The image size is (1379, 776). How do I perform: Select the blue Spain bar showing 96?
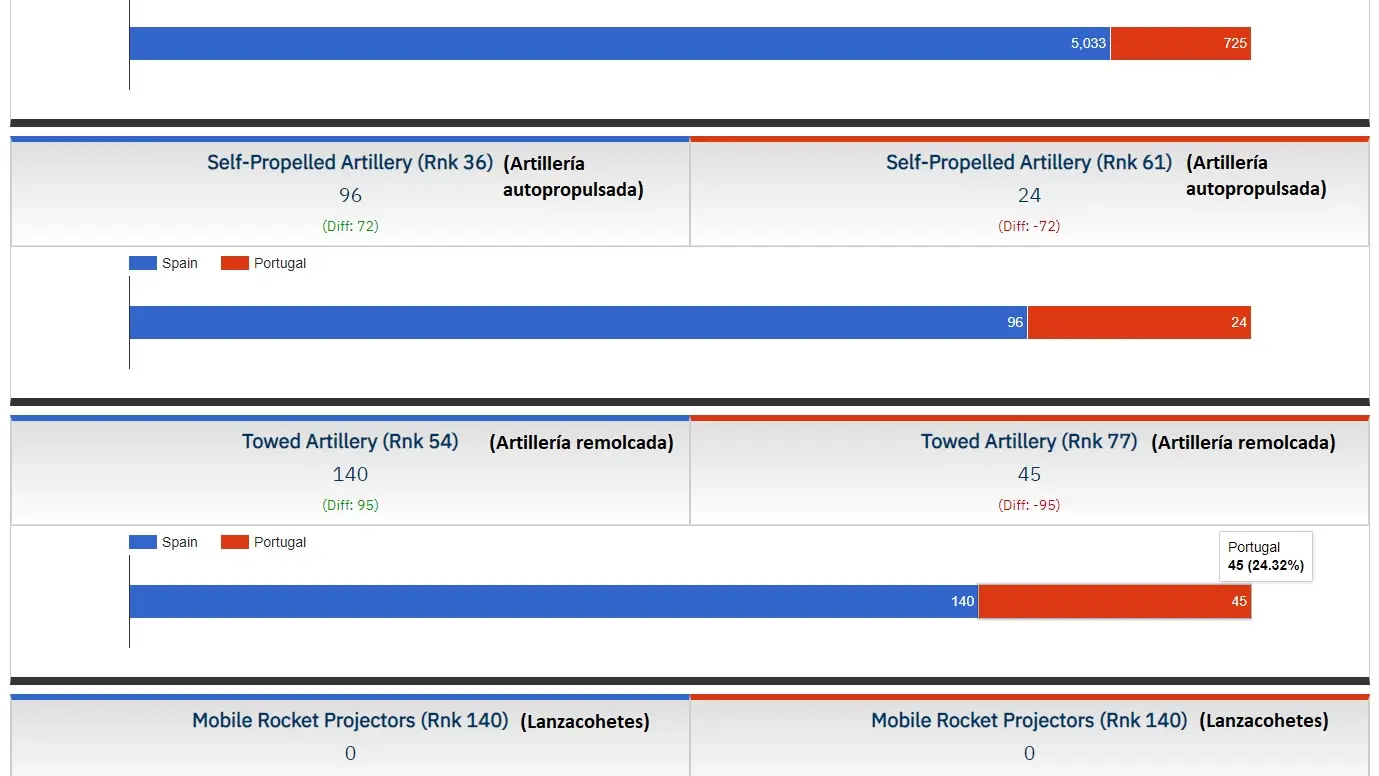point(578,323)
